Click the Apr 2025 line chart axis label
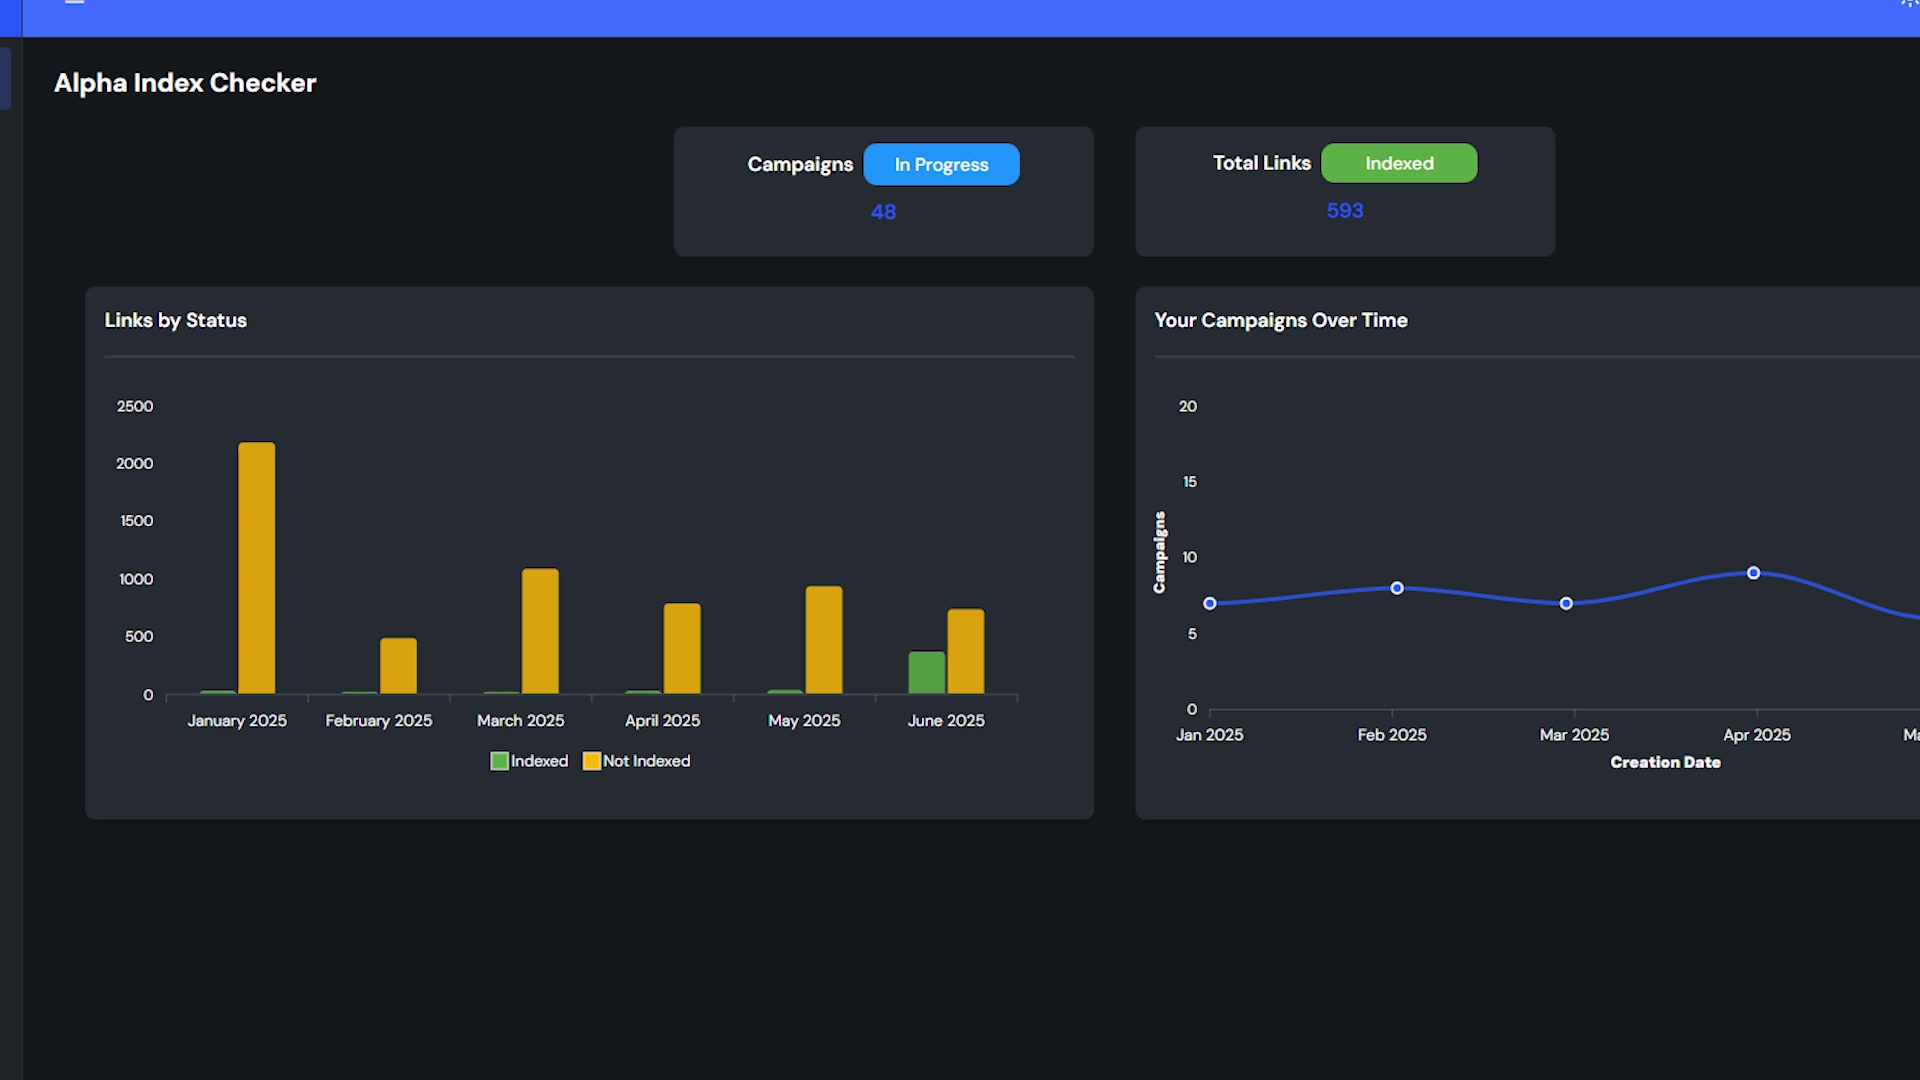Viewport: 1920px width, 1080px height. 1757,734
